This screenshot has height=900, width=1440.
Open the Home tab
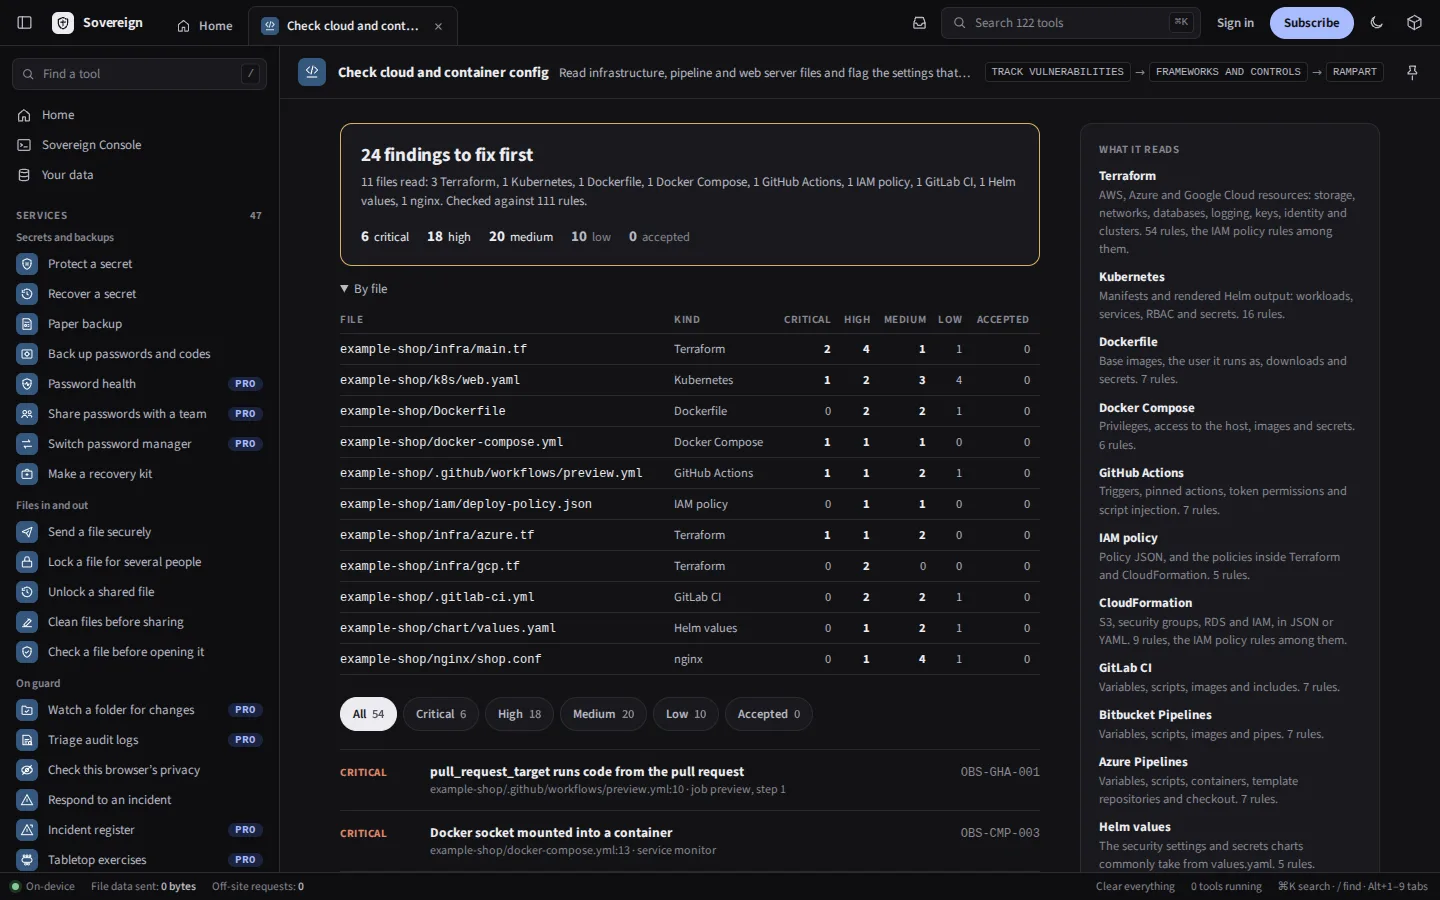pyautogui.click(x=205, y=26)
